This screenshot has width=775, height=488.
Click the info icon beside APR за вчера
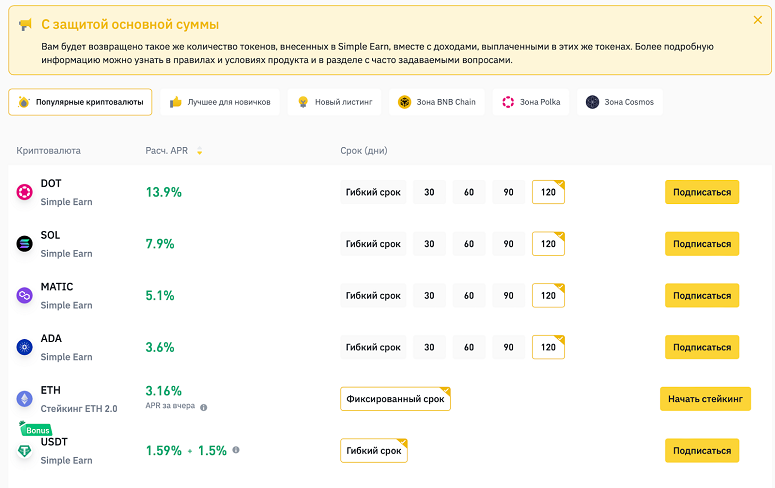tap(204, 407)
